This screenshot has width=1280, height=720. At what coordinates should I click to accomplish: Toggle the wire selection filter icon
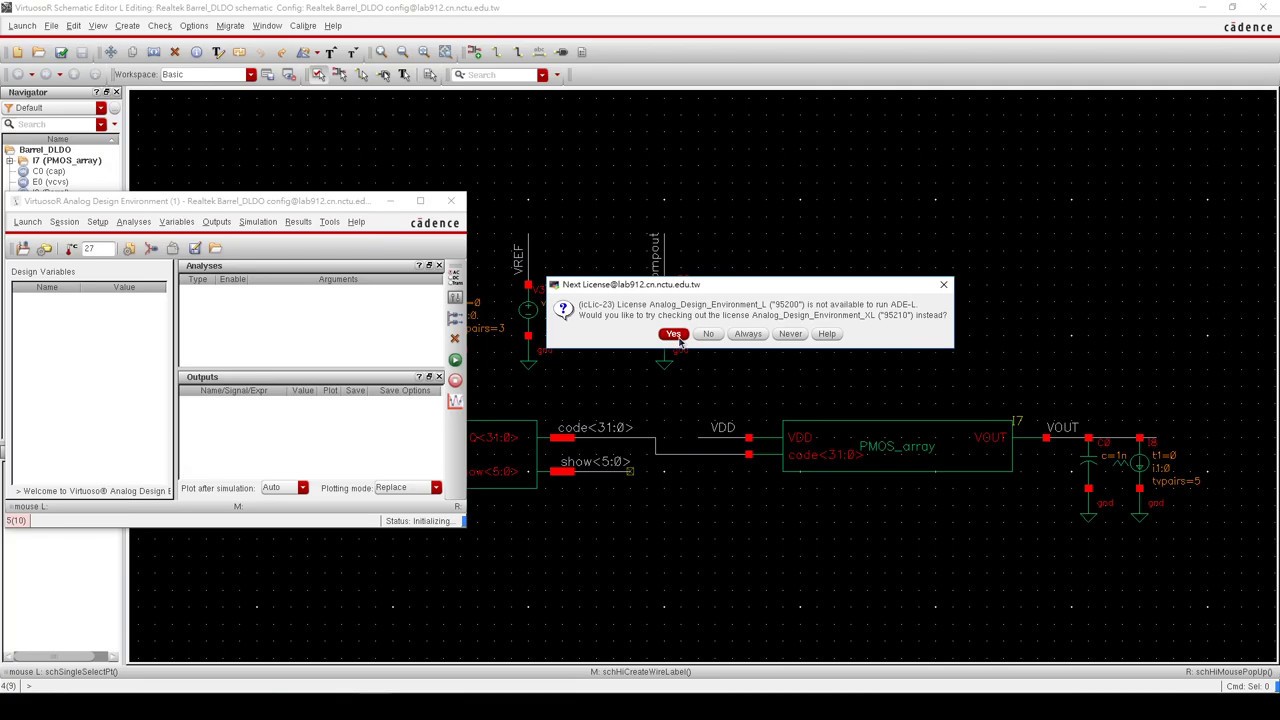tap(361, 75)
